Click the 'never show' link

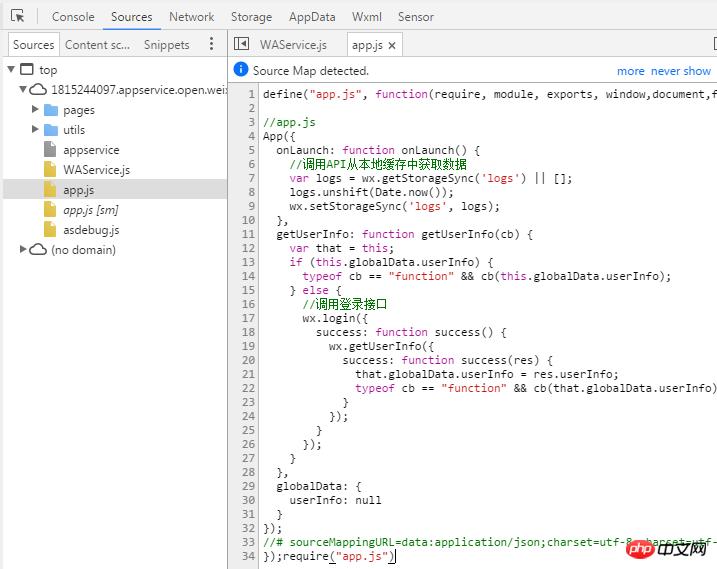pos(681,71)
